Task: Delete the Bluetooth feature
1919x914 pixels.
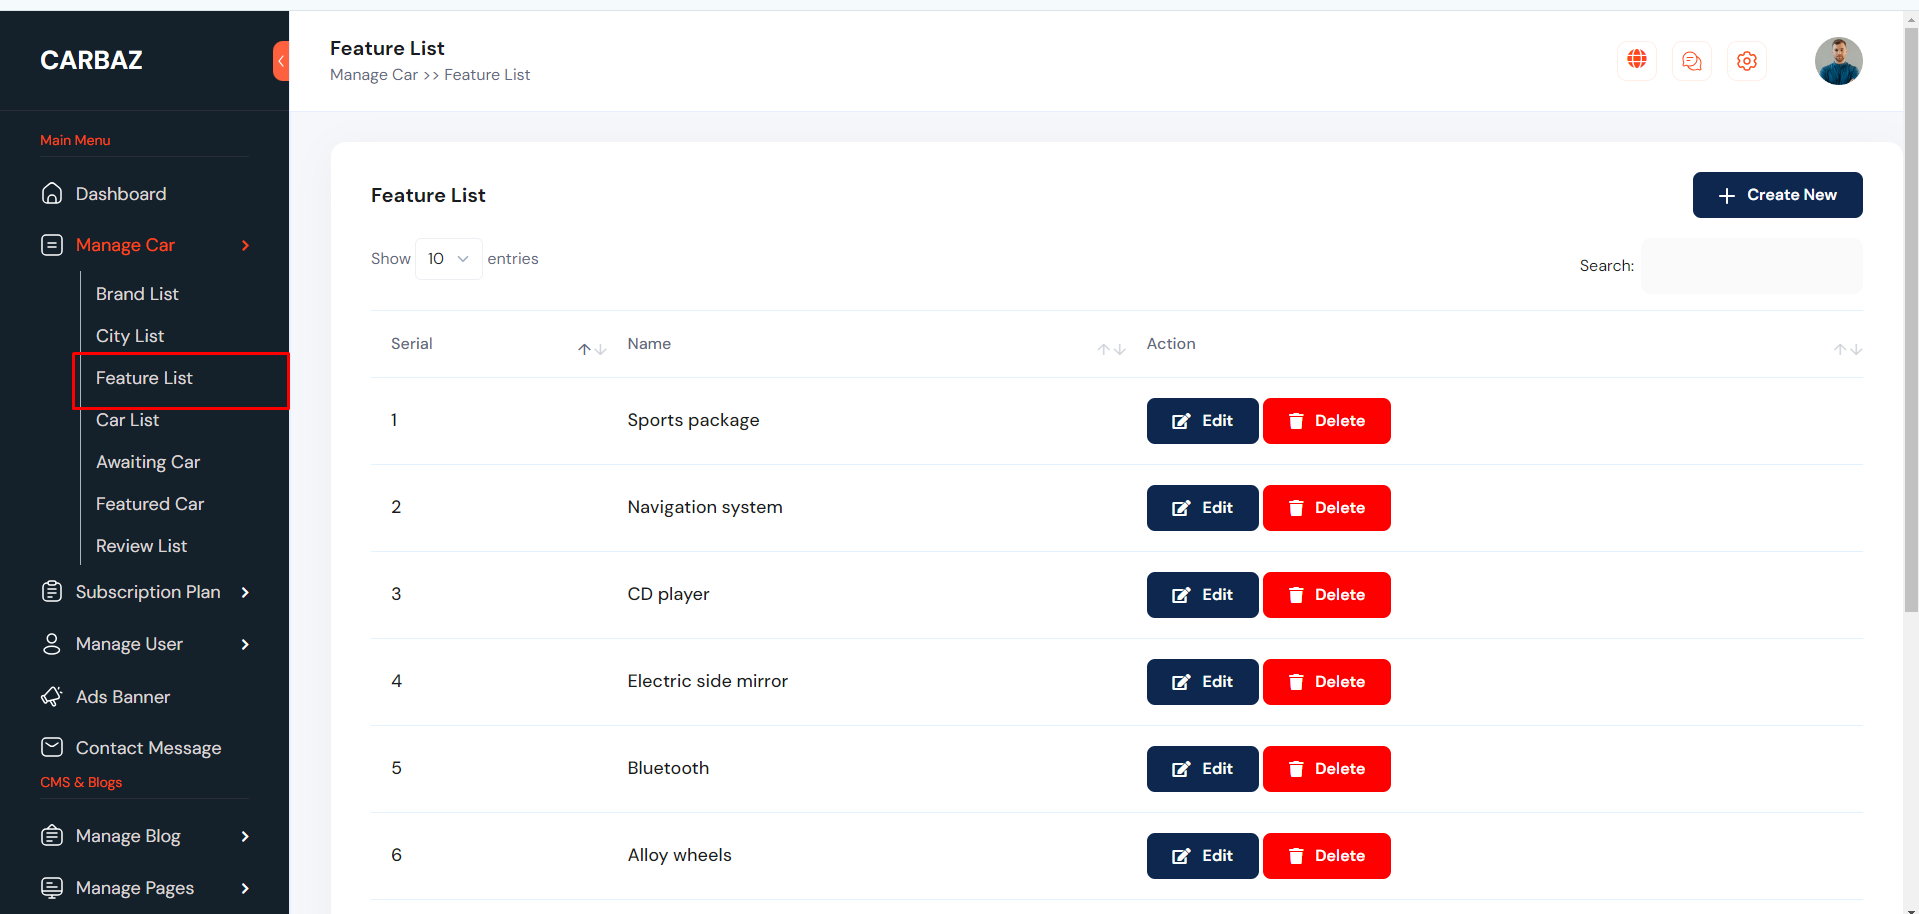Action: (1326, 769)
